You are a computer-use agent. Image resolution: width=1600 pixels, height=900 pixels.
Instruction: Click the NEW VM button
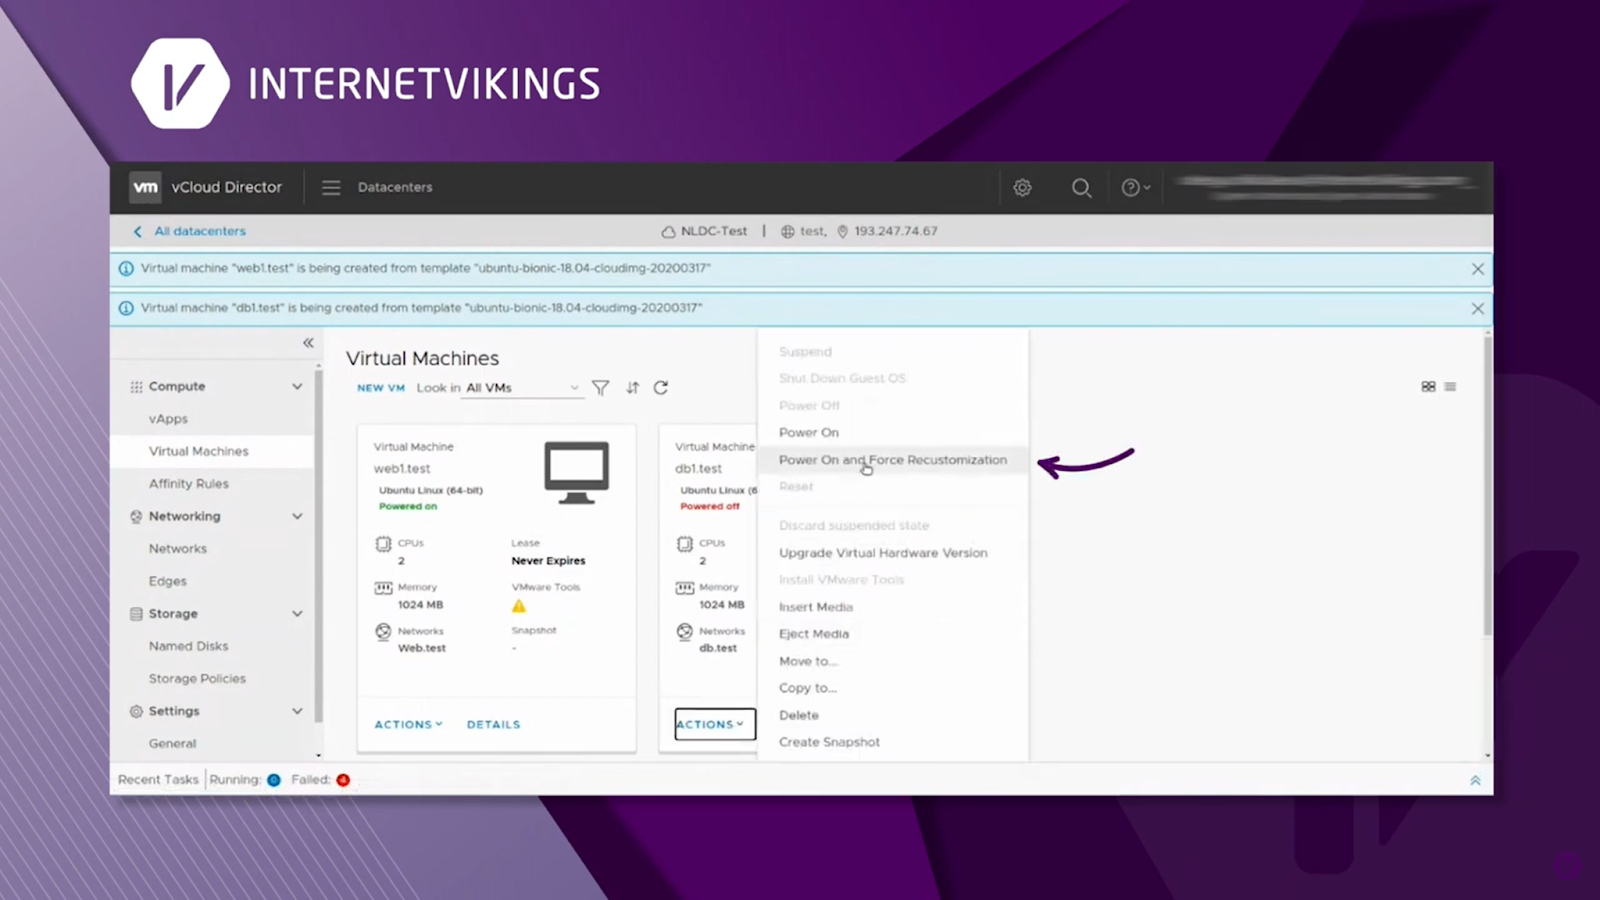tap(381, 388)
